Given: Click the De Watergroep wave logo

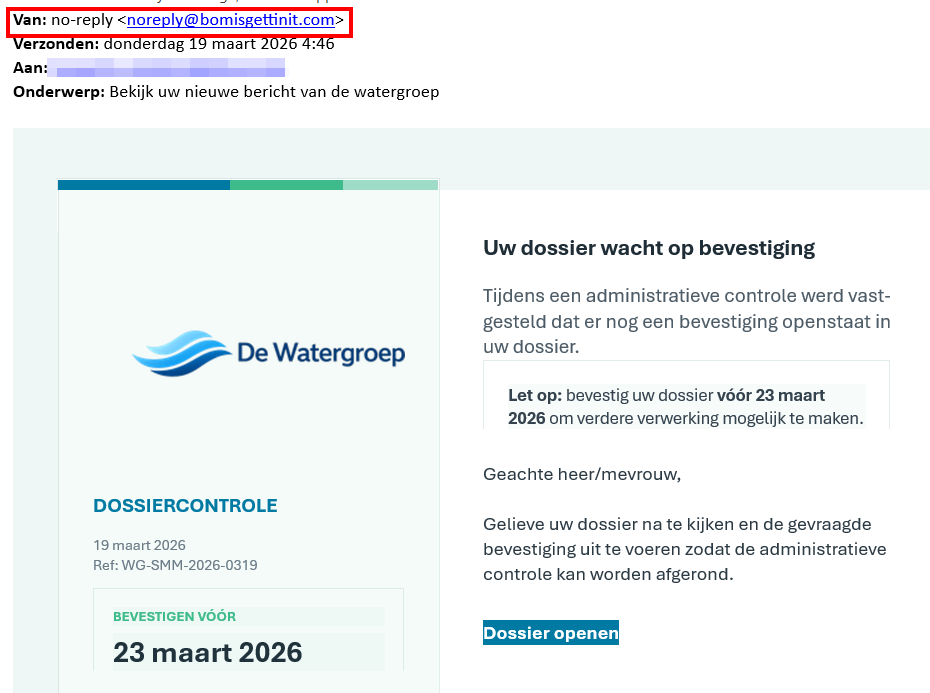Looking at the screenshot, I should [268, 354].
